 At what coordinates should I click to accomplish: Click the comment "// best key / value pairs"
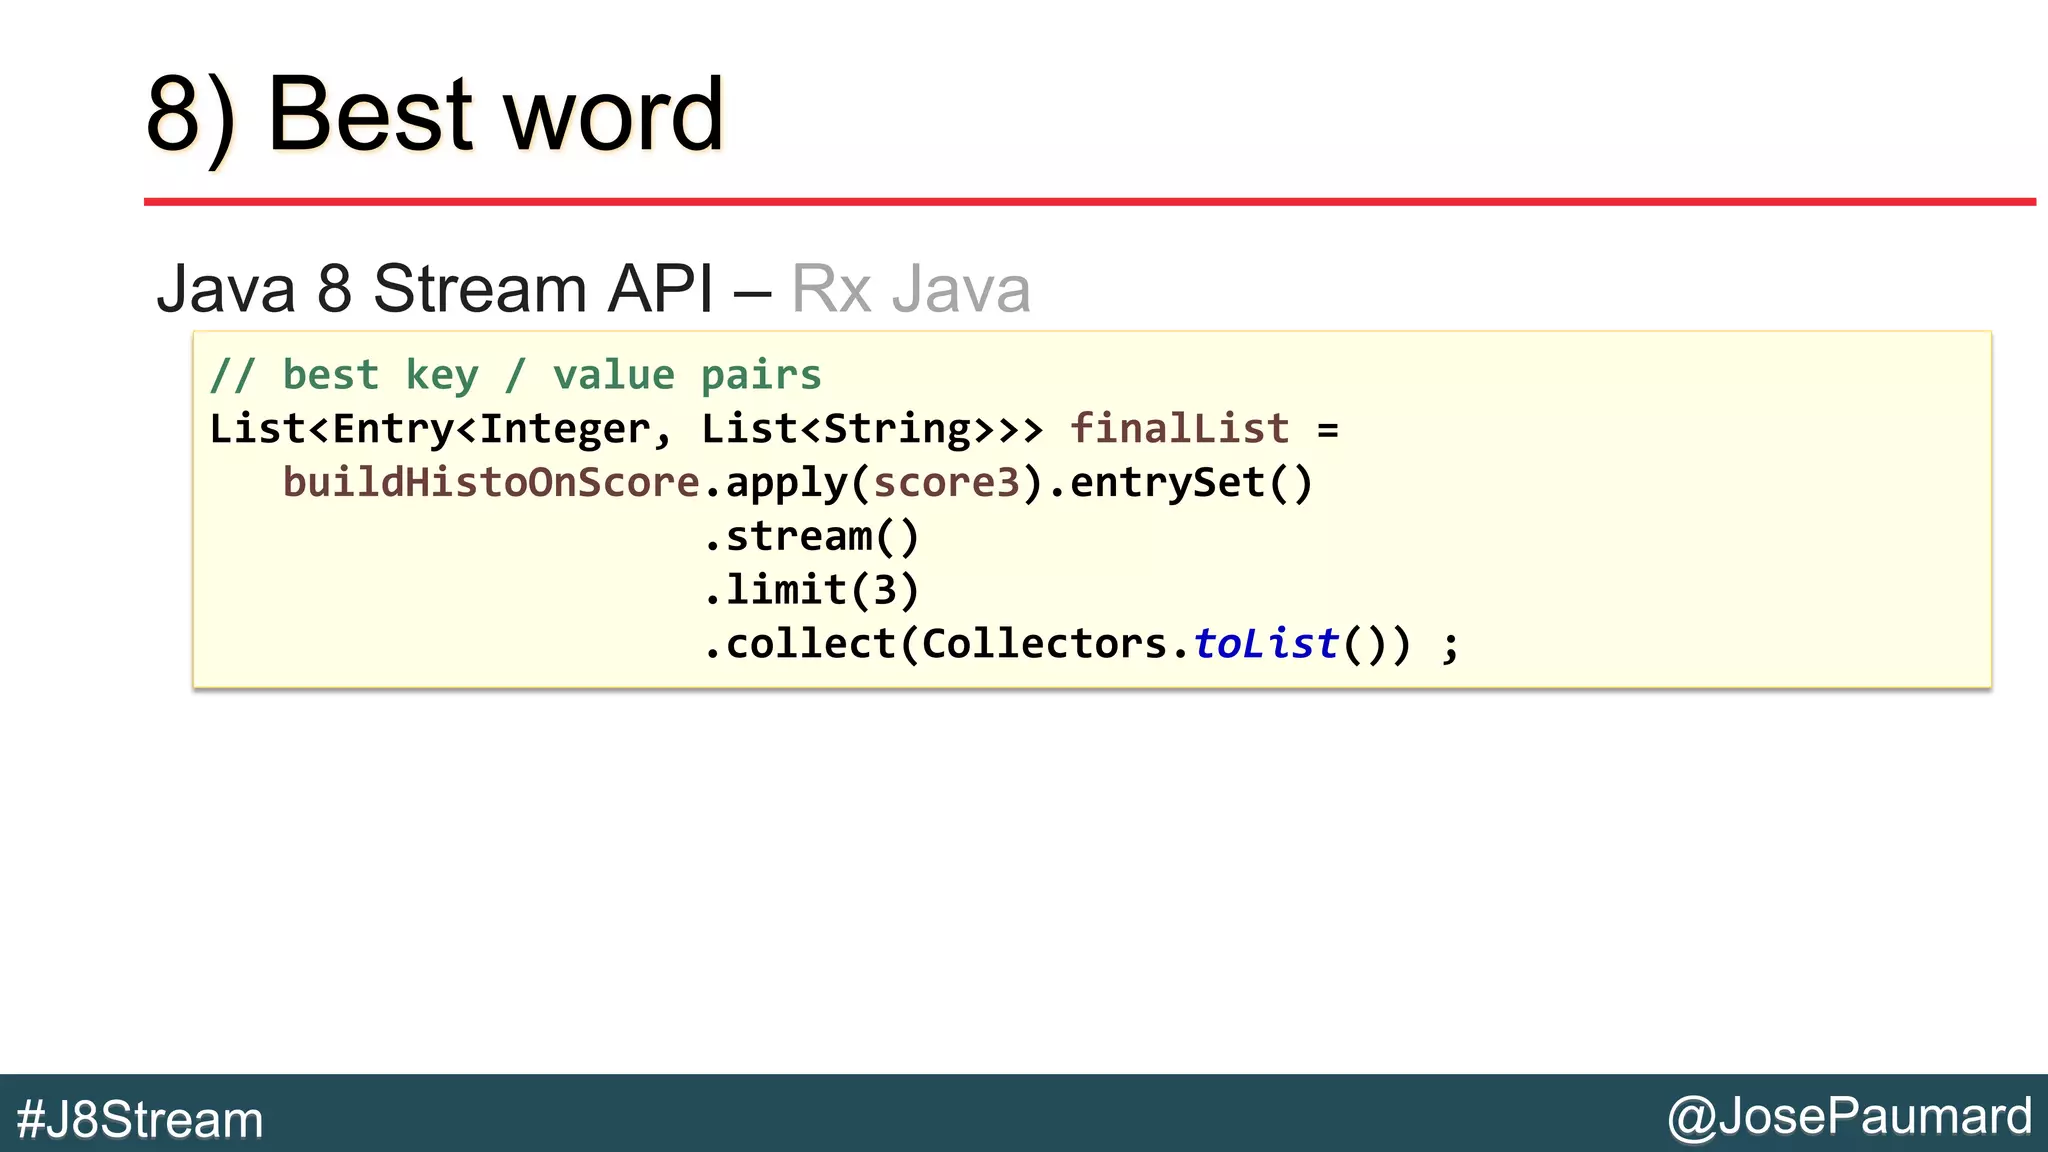click(x=515, y=375)
